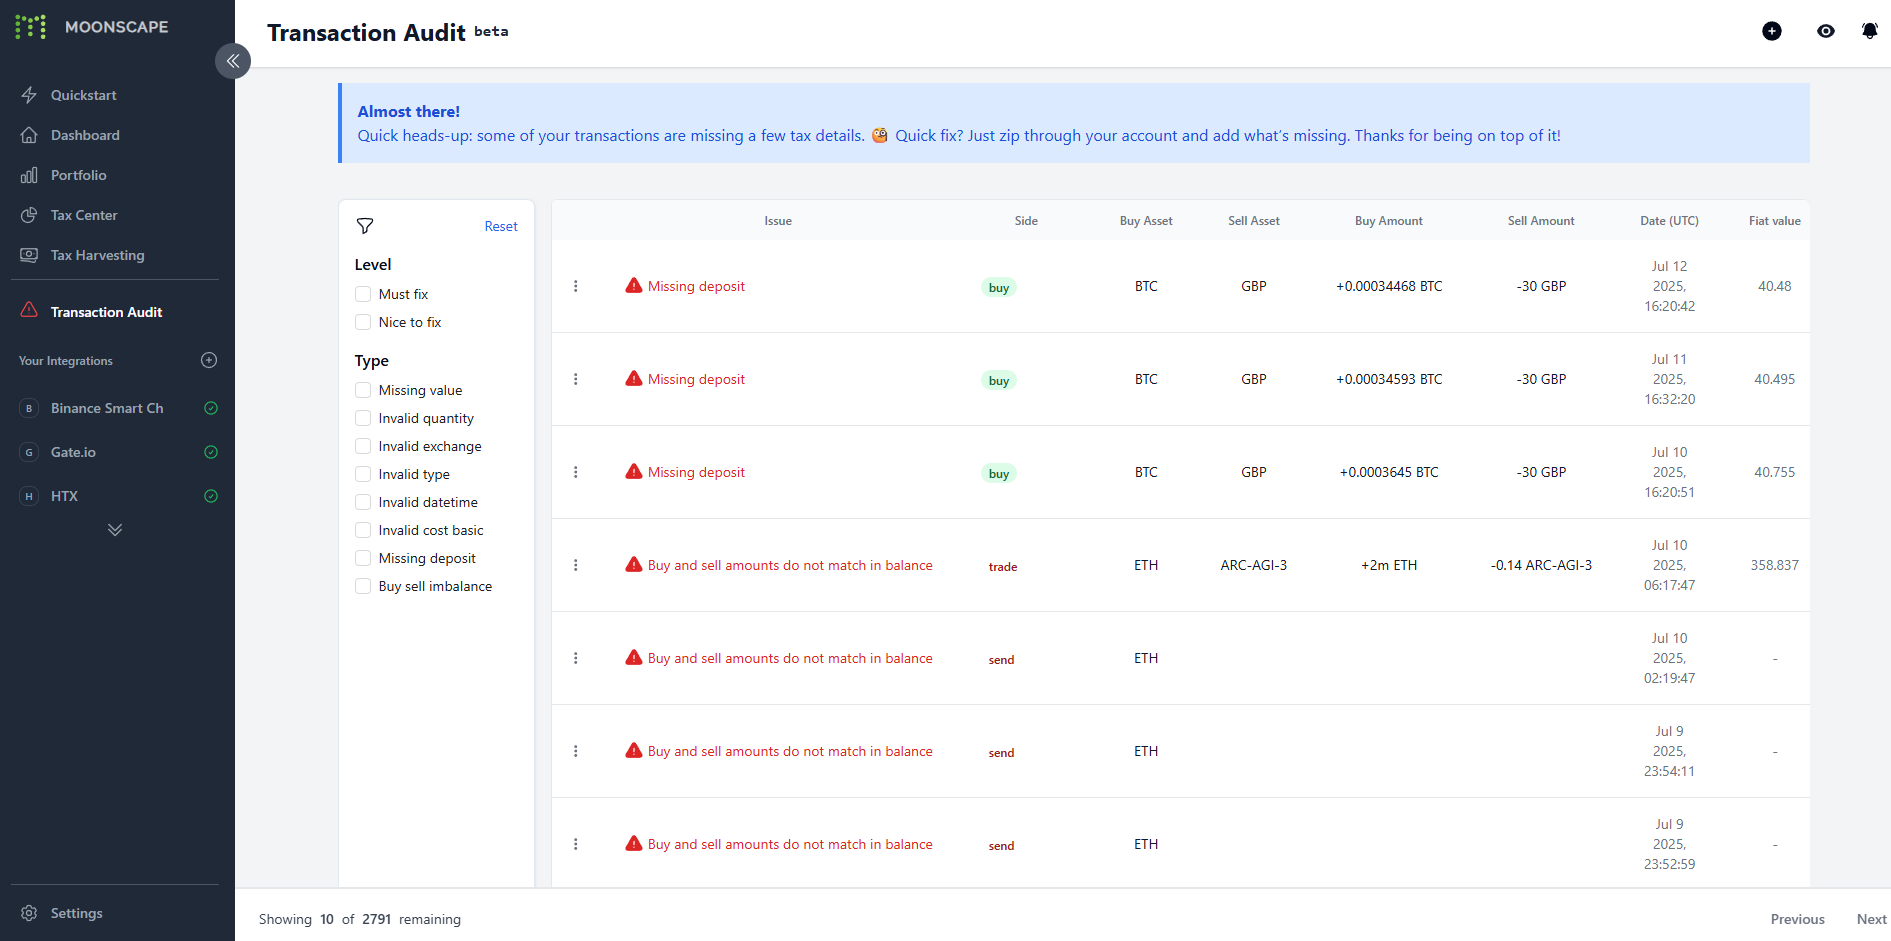Click buy badge on +0.00034468 BTC row
1891x941 pixels.
pyautogui.click(x=999, y=288)
